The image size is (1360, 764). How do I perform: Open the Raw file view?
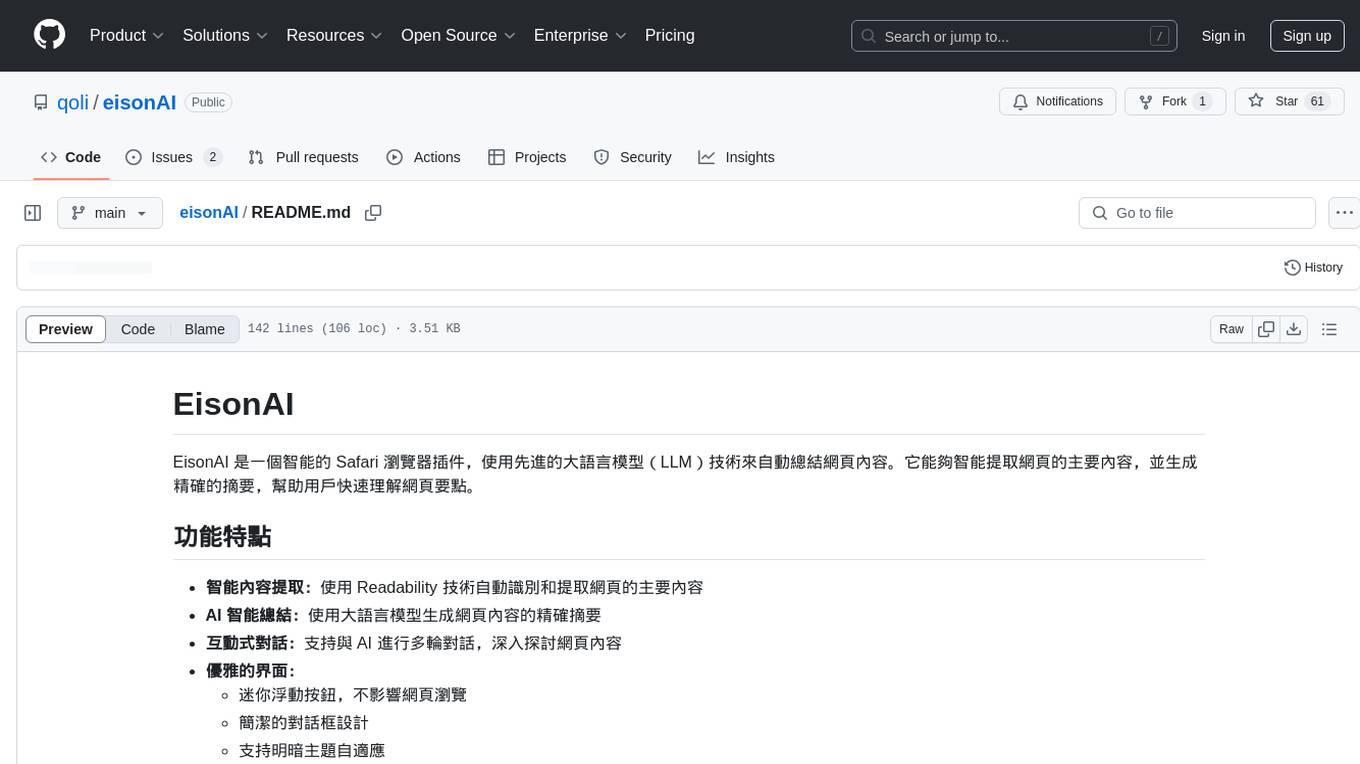(1231, 329)
